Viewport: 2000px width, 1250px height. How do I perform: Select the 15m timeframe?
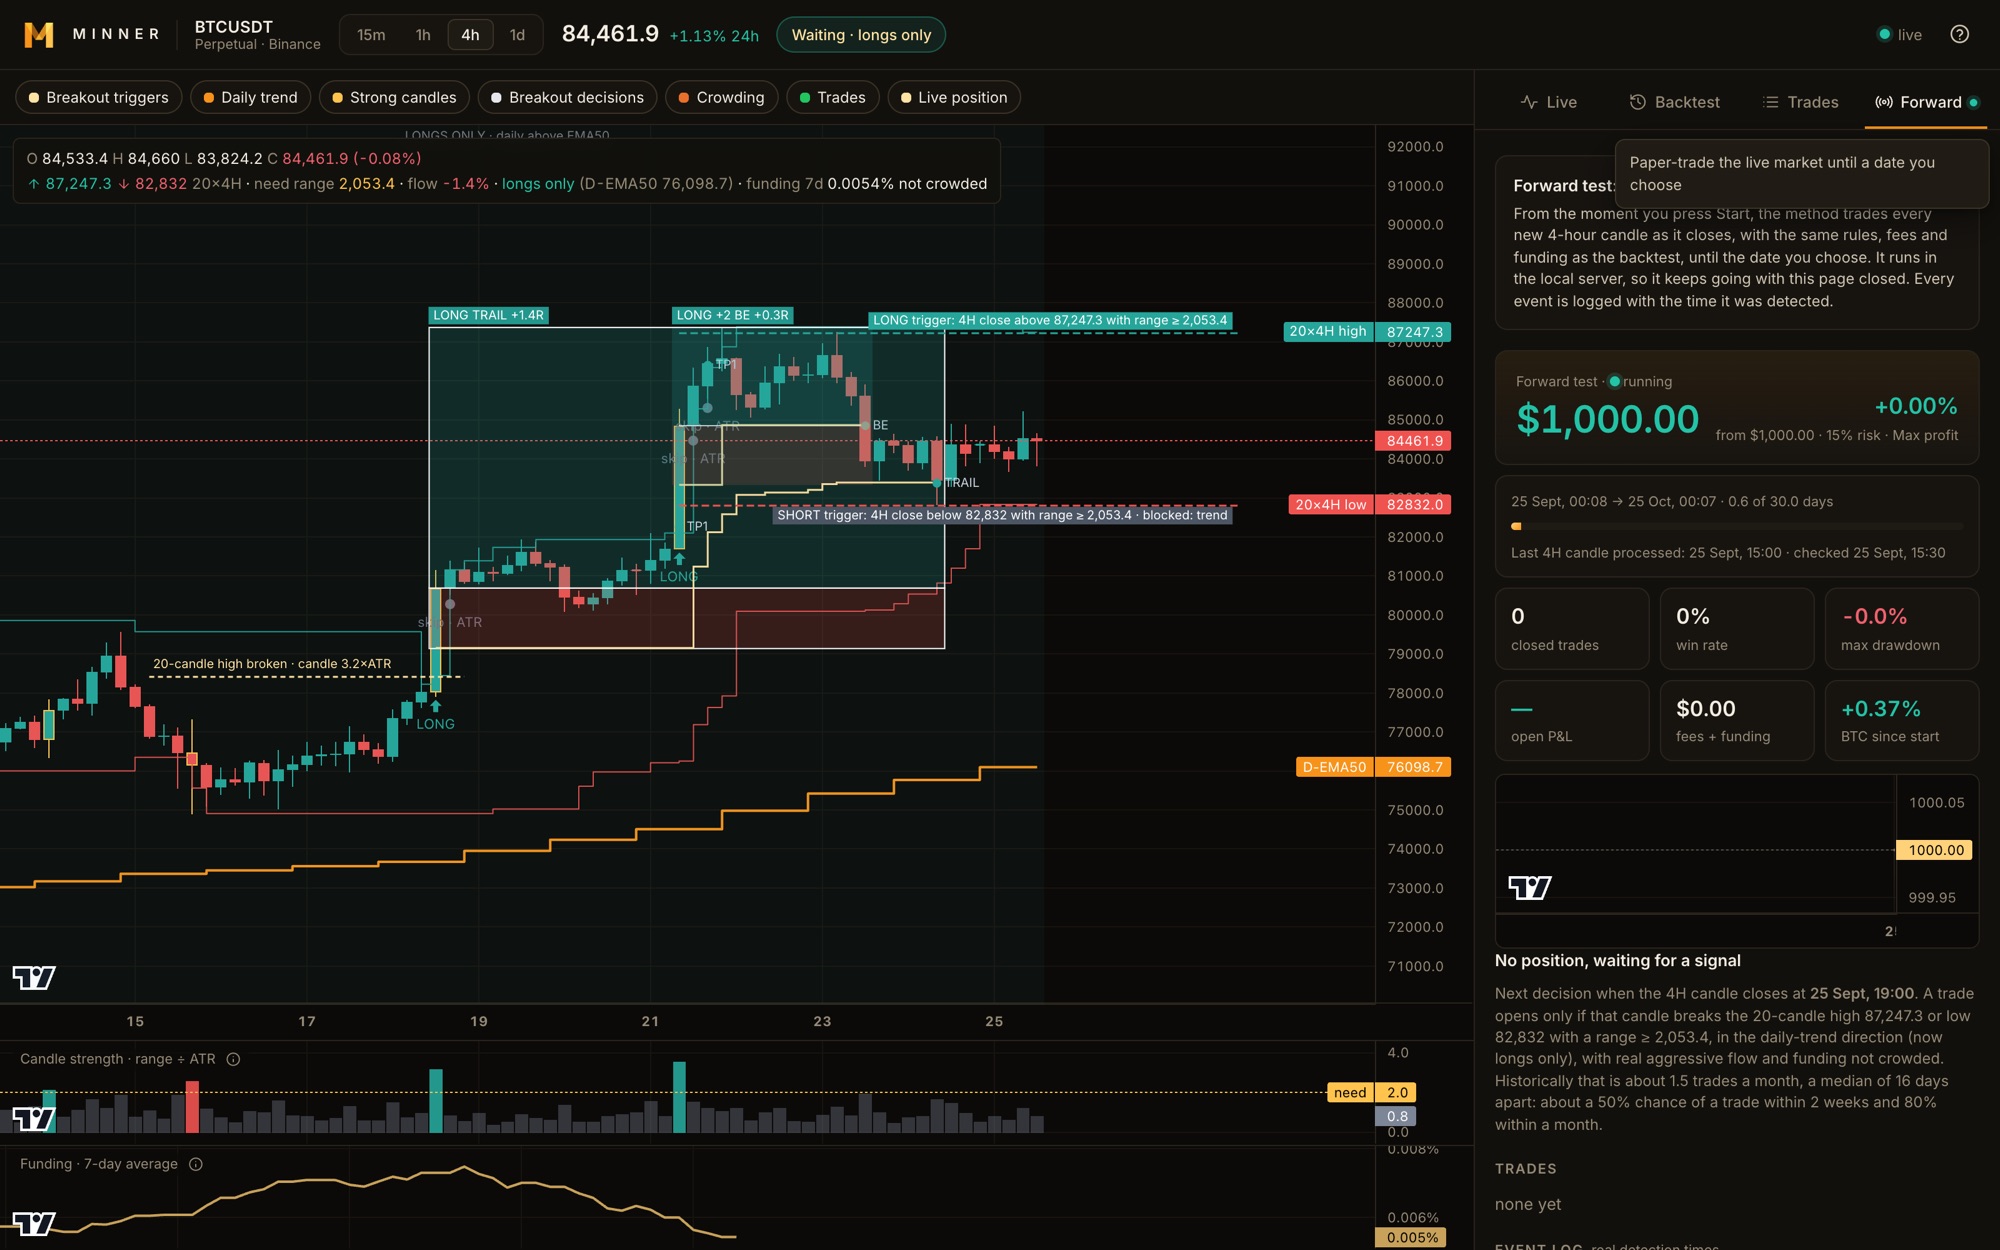pyautogui.click(x=371, y=35)
